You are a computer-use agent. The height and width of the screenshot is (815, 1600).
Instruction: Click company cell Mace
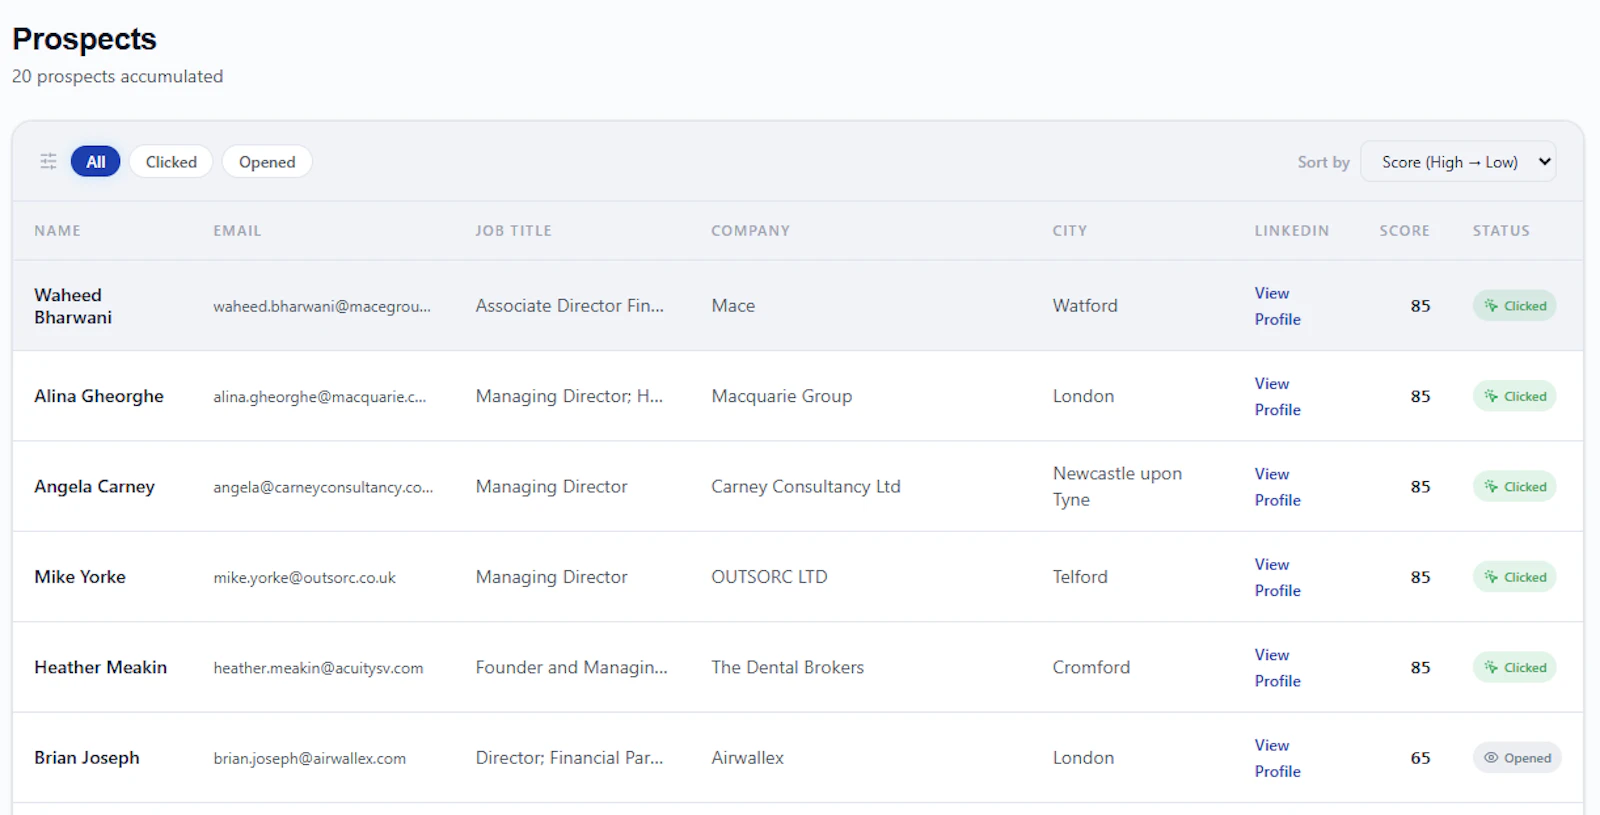[x=733, y=306]
